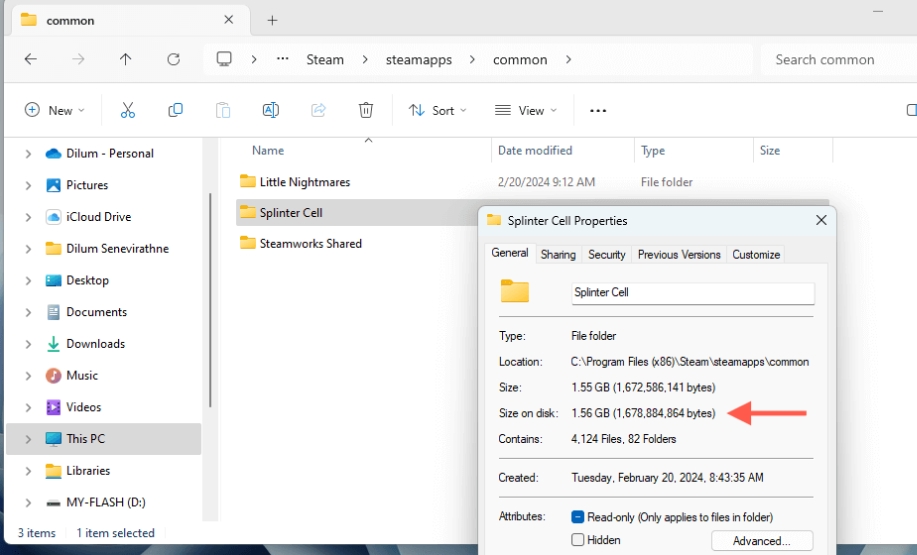The image size is (917, 555).
Task: Click the Steamworks Shared folder icon
Action: 247,243
